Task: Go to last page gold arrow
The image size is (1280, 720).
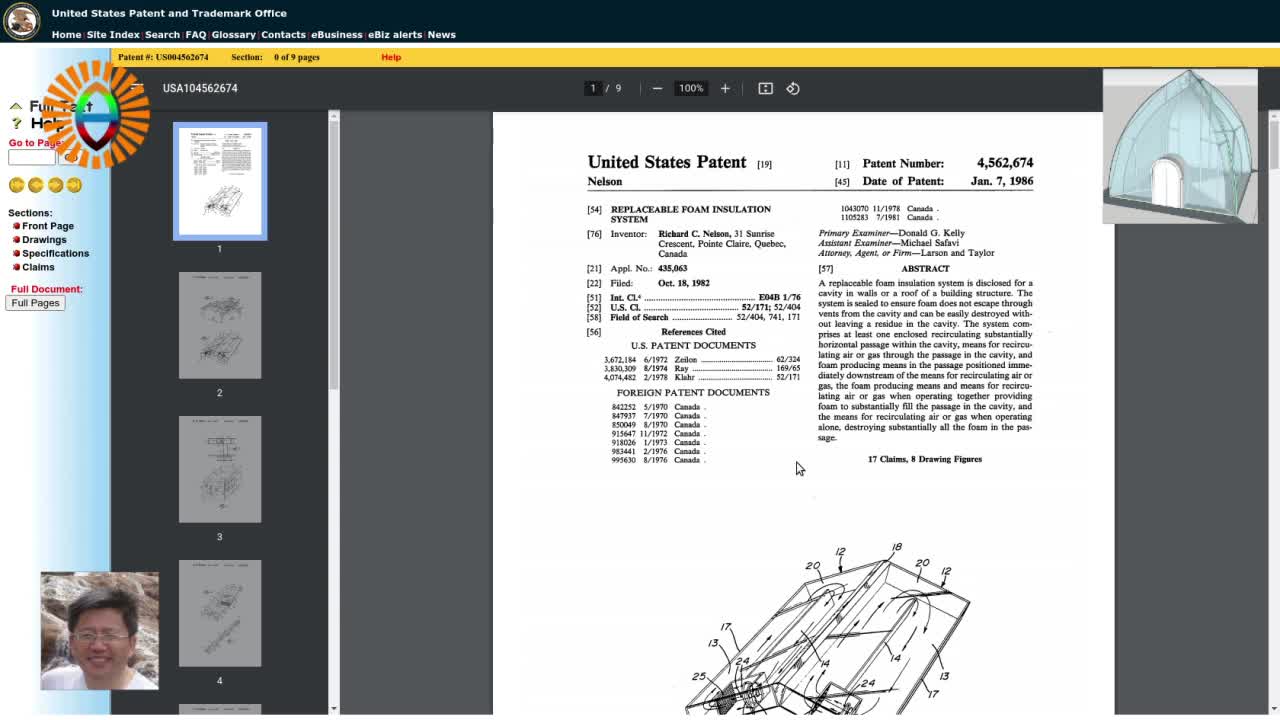Action: (74, 185)
